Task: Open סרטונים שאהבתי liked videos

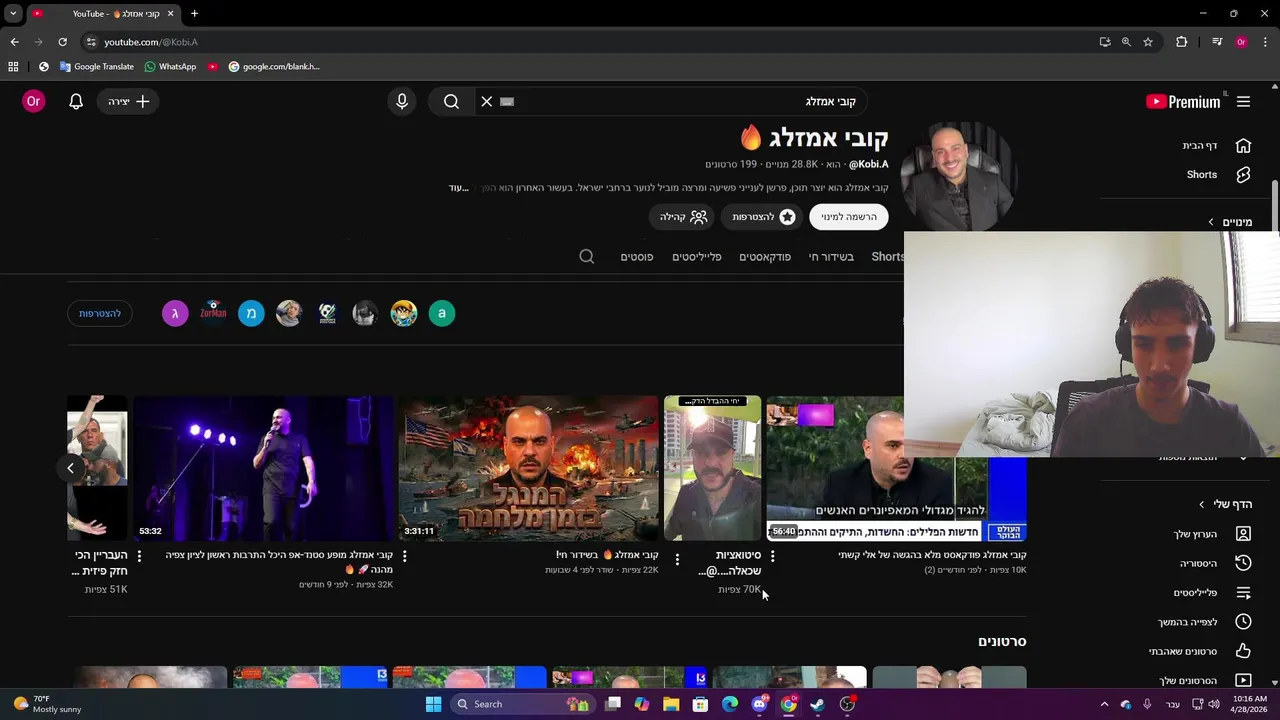Action: 1200,651
